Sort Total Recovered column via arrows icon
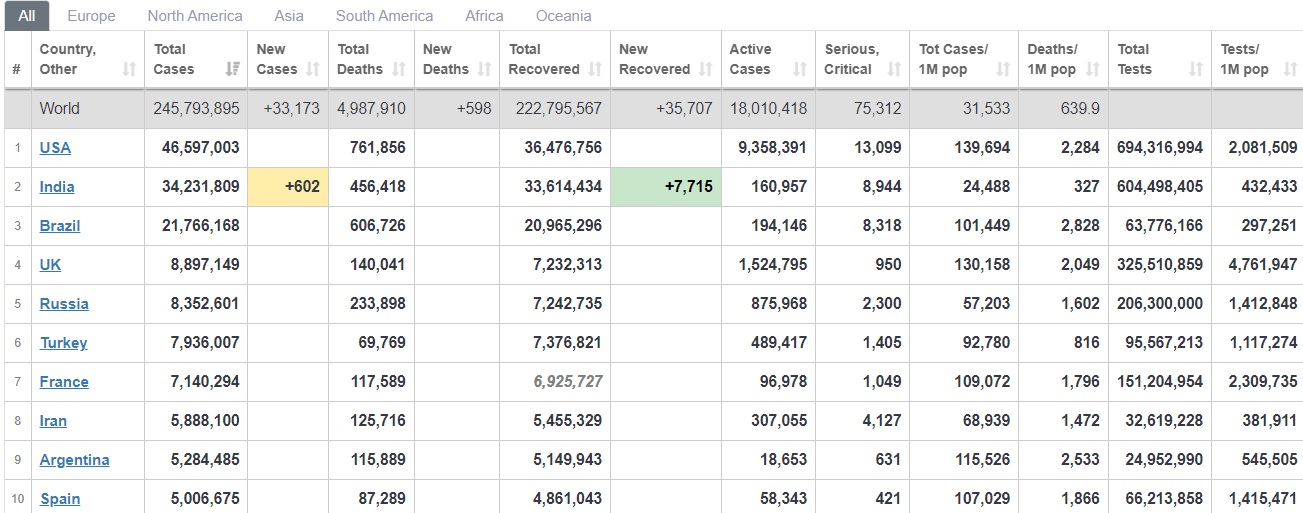Screen dimensions: 1303x513 pos(595,69)
